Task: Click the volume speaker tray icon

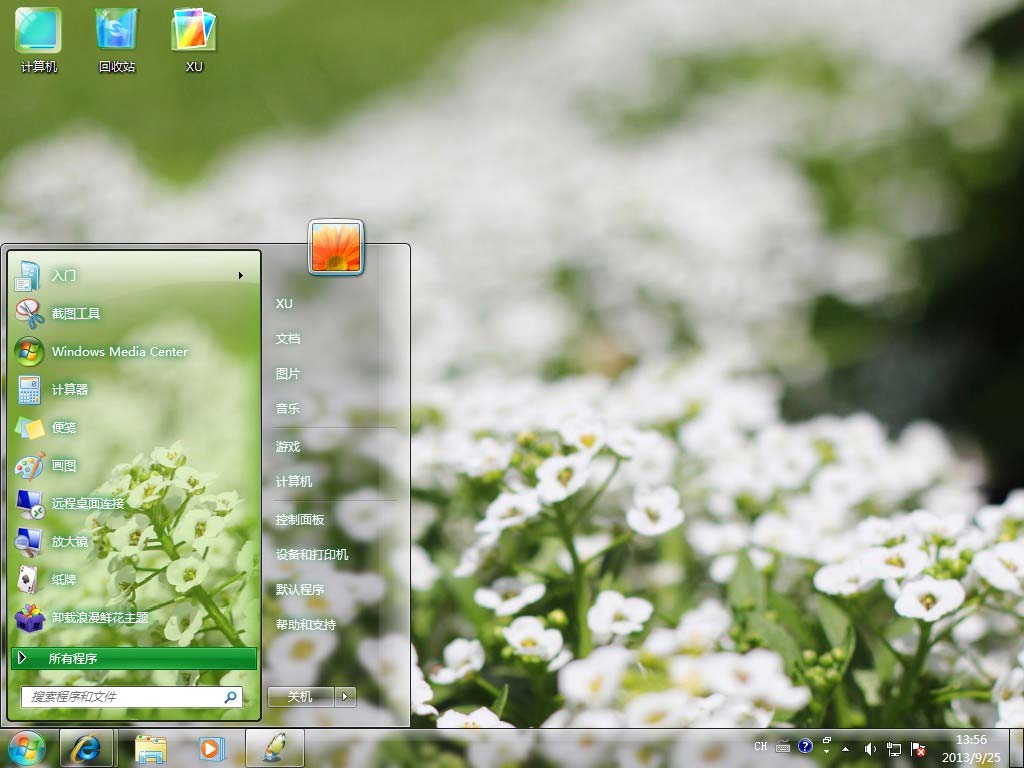Action: tap(870, 748)
